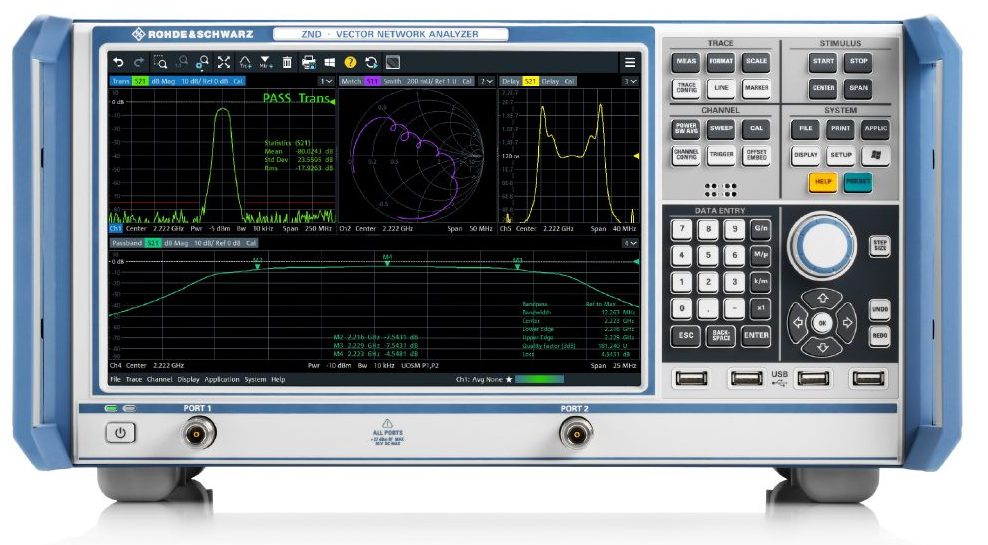Screen dimensions: 988x545
Task: Toggle the POWER BW AVG hardkey
Action: pos(686,129)
